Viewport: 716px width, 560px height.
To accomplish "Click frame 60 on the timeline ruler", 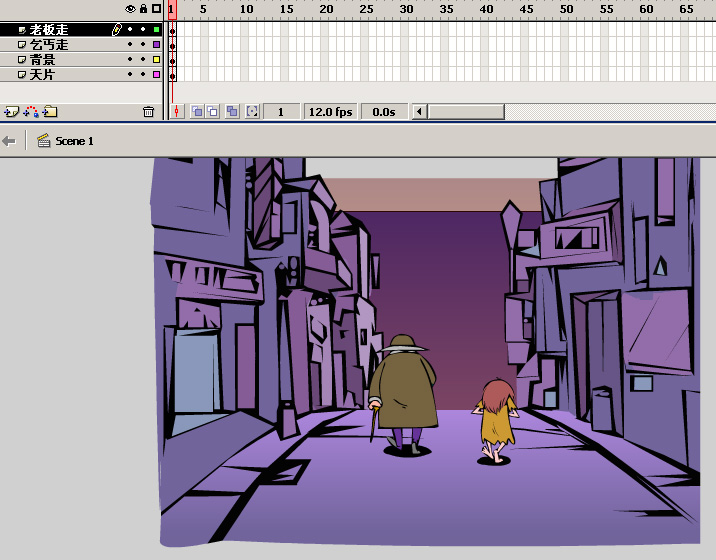I will 644,9.
